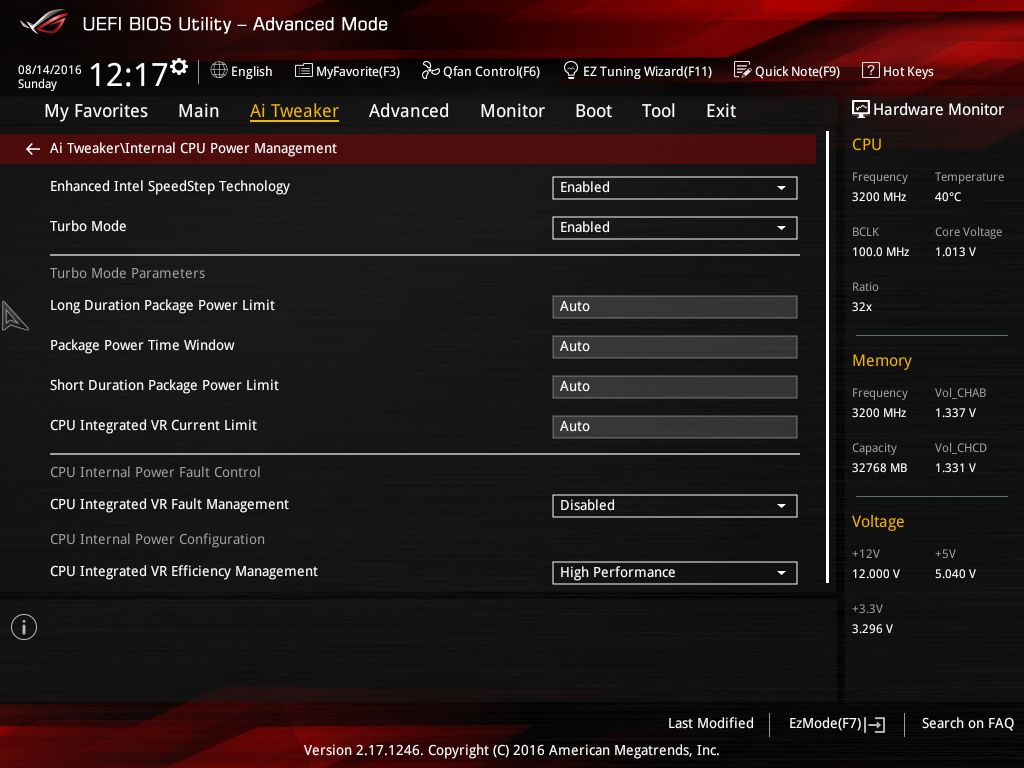Open Quick Note(F9) notepad icon

click(742, 71)
